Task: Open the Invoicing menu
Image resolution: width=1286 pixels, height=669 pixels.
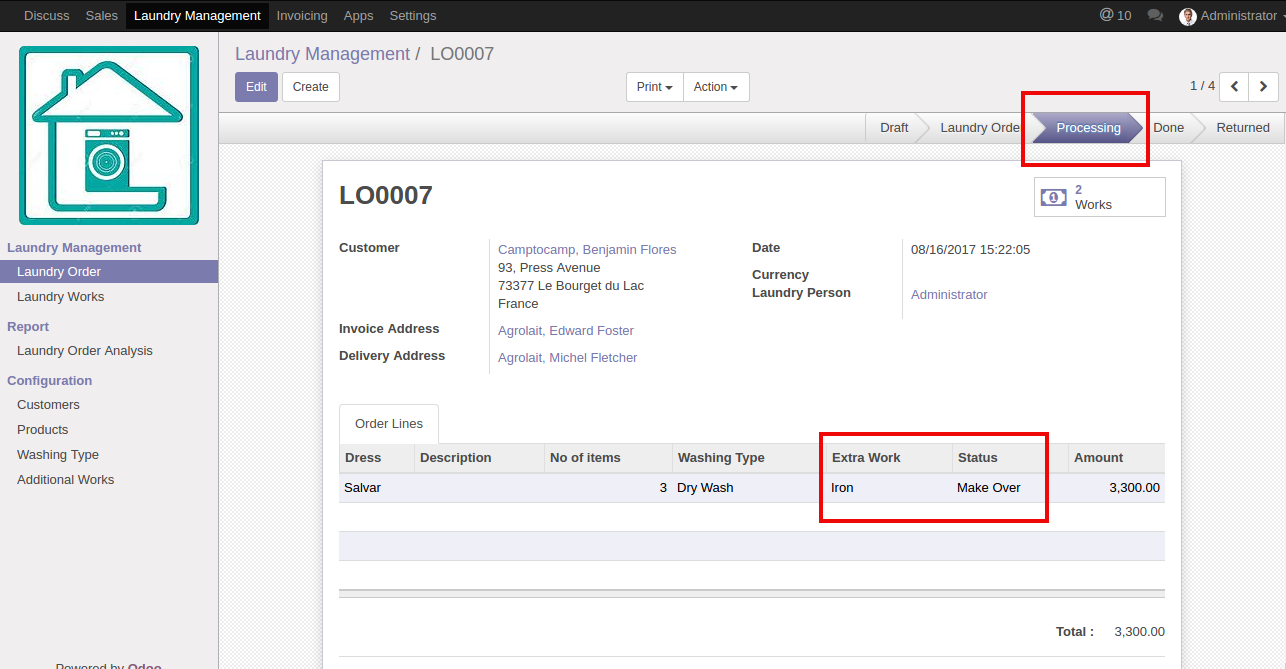Action: (302, 16)
